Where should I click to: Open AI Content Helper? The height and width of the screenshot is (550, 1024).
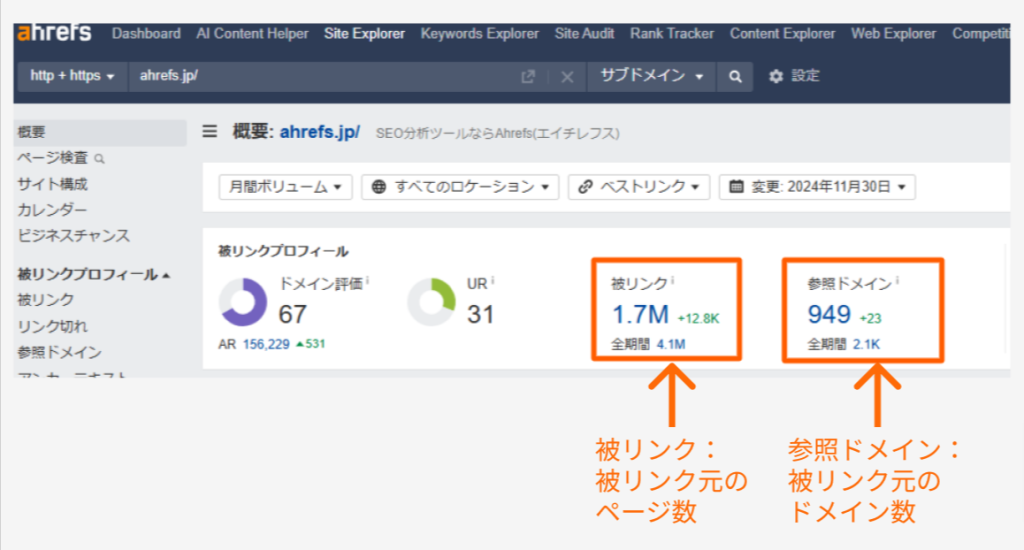[x=252, y=33]
